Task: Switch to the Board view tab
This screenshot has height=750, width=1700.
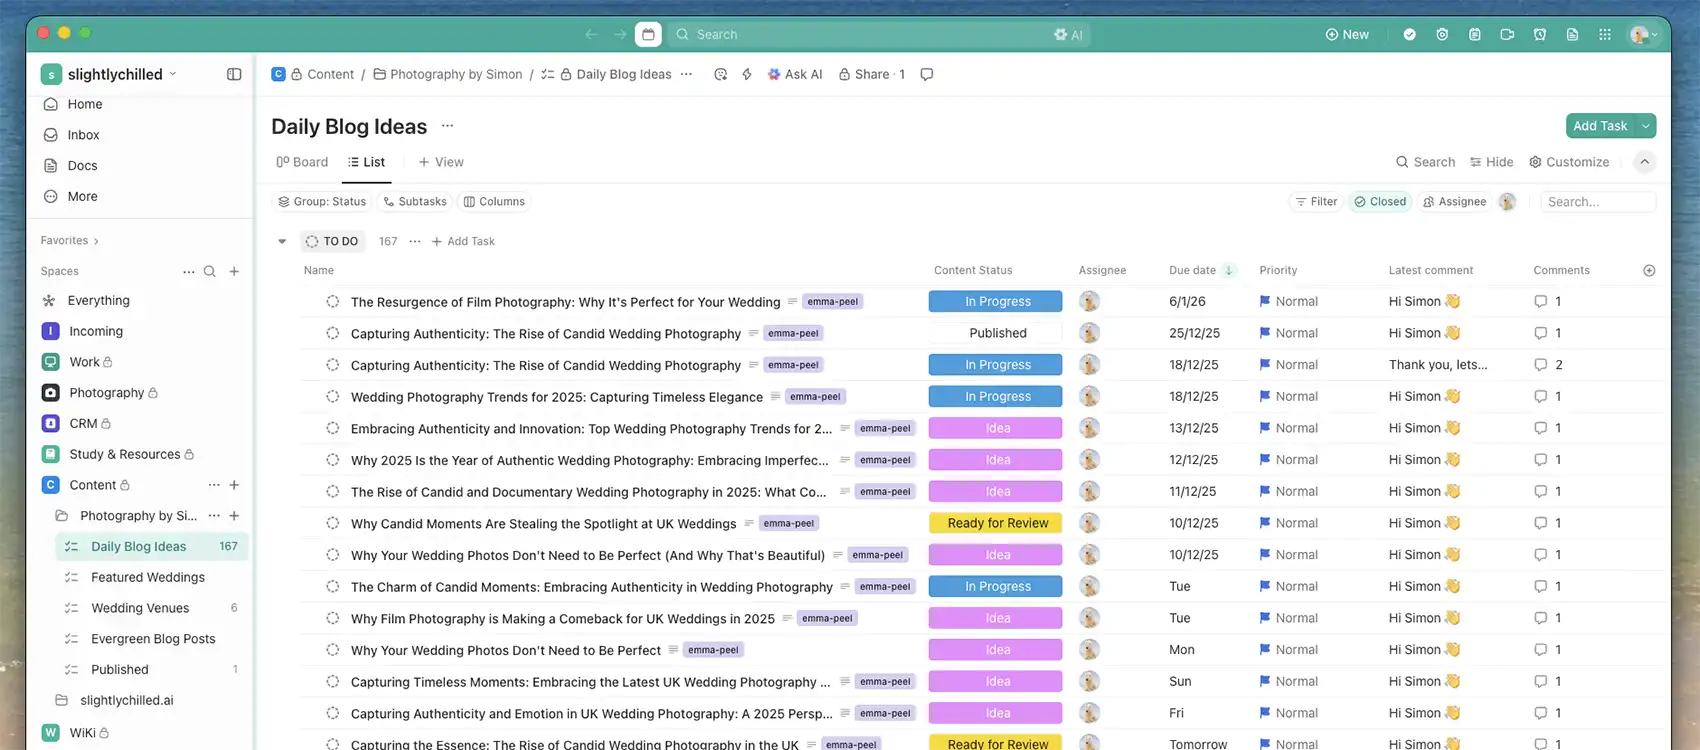Action: click(x=302, y=162)
